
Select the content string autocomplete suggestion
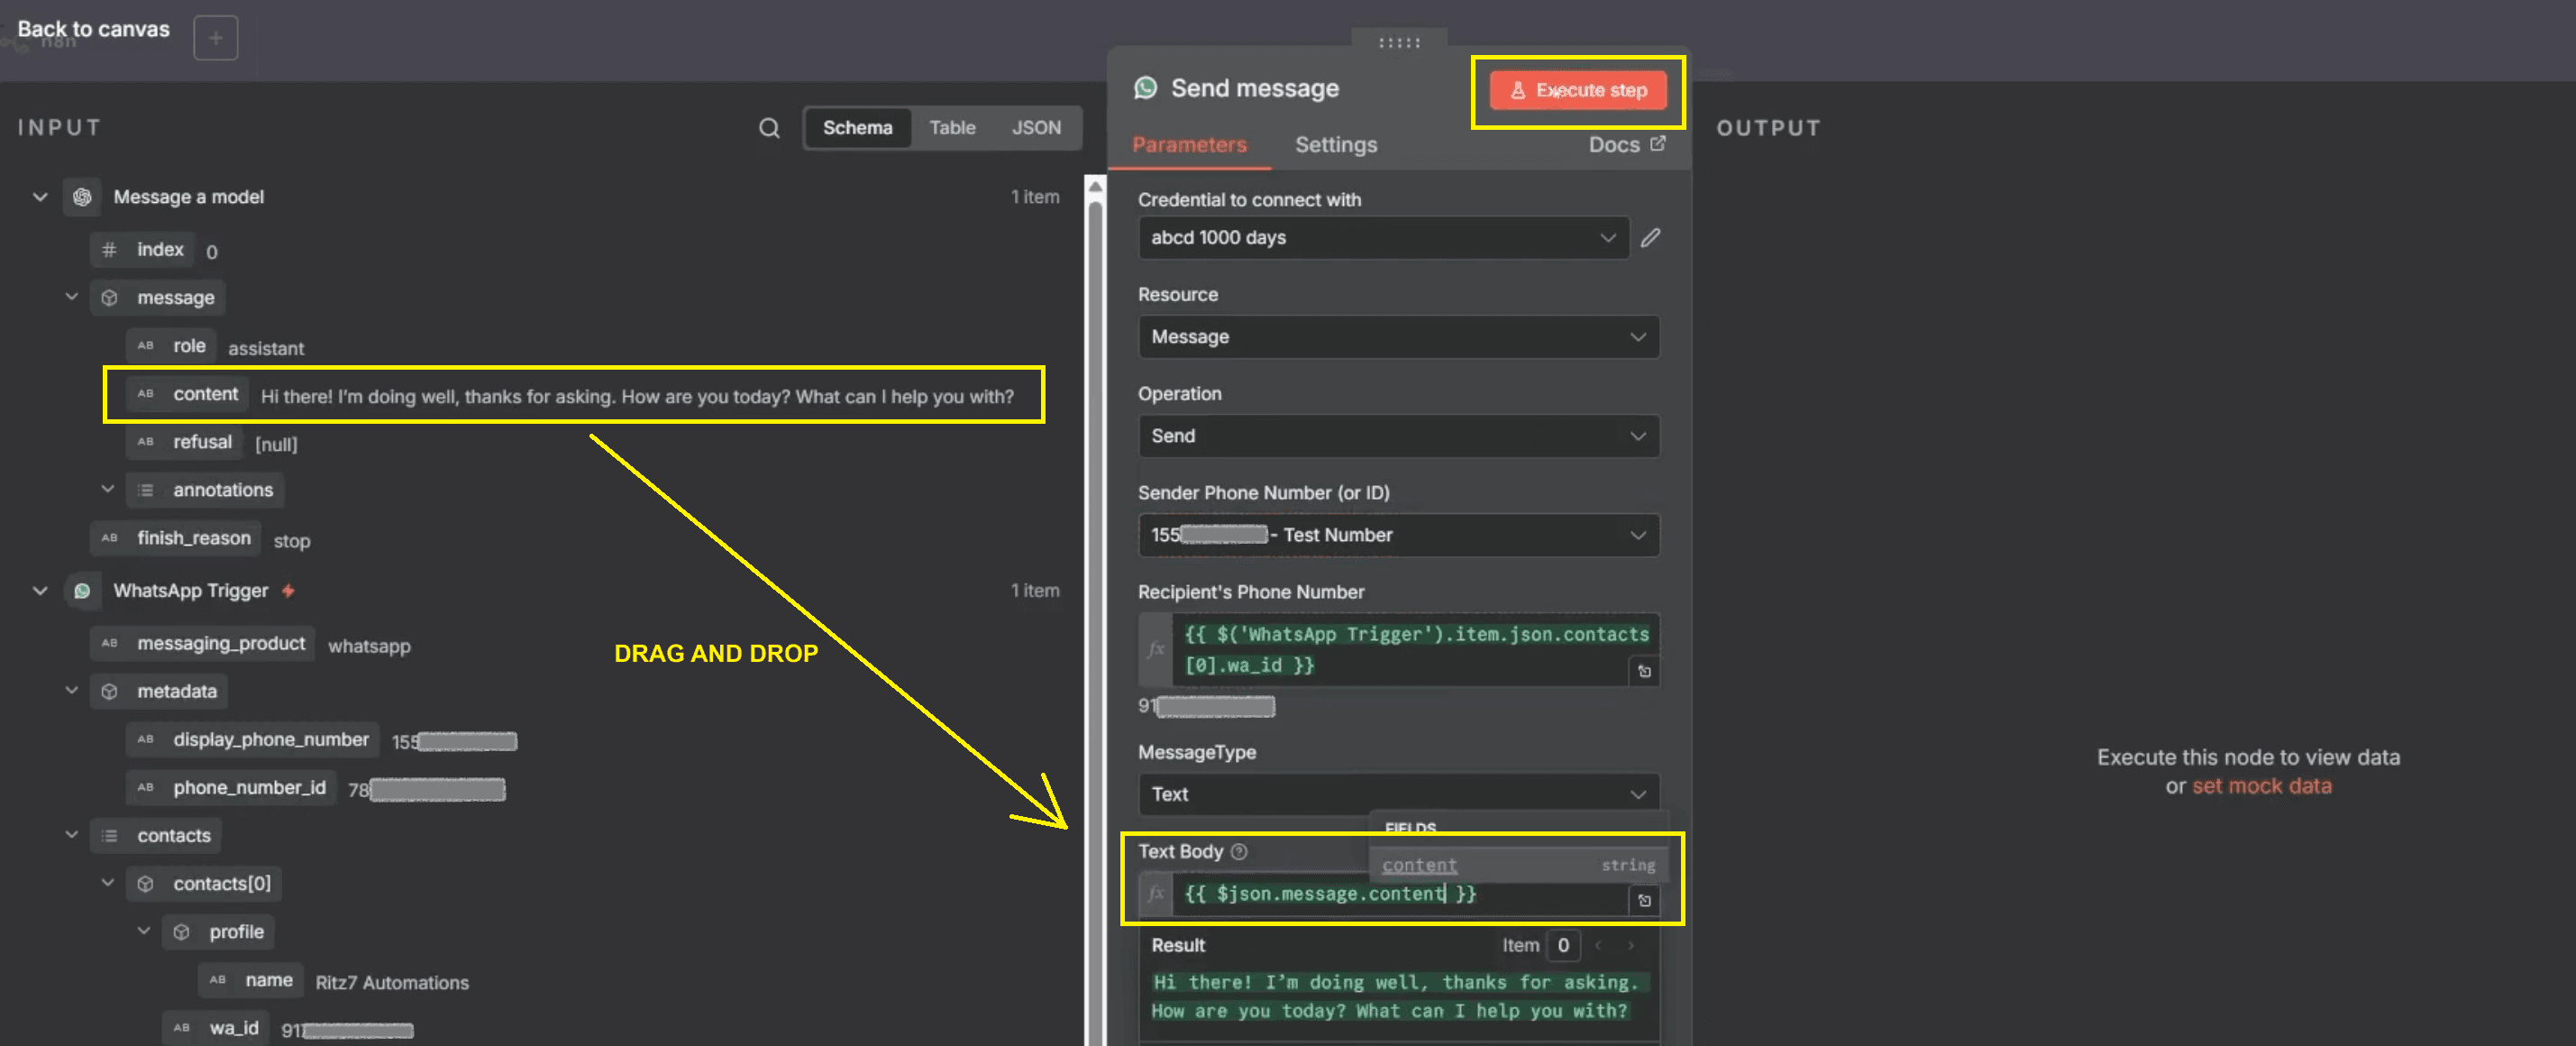(1517, 865)
